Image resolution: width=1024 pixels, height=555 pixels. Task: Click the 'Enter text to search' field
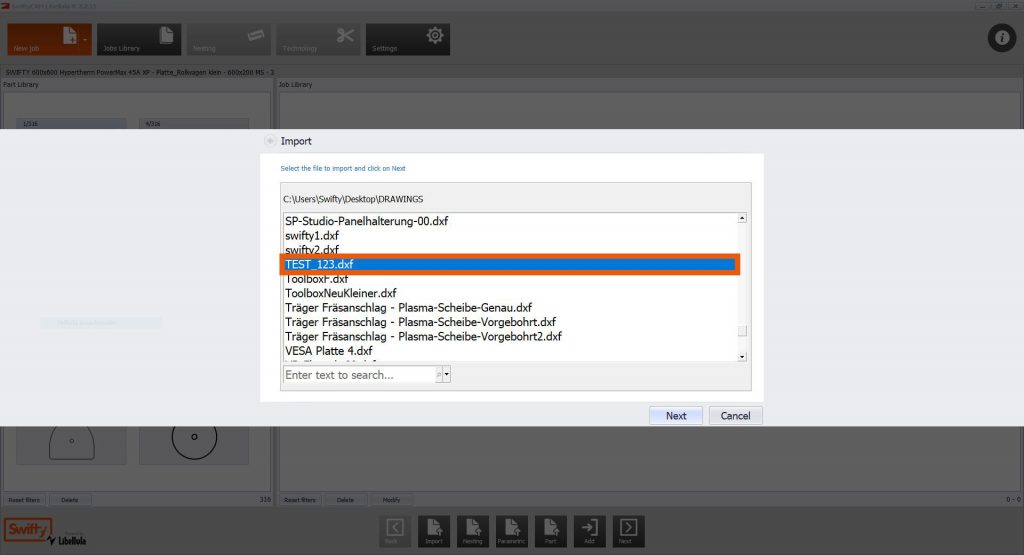(x=358, y=375)
